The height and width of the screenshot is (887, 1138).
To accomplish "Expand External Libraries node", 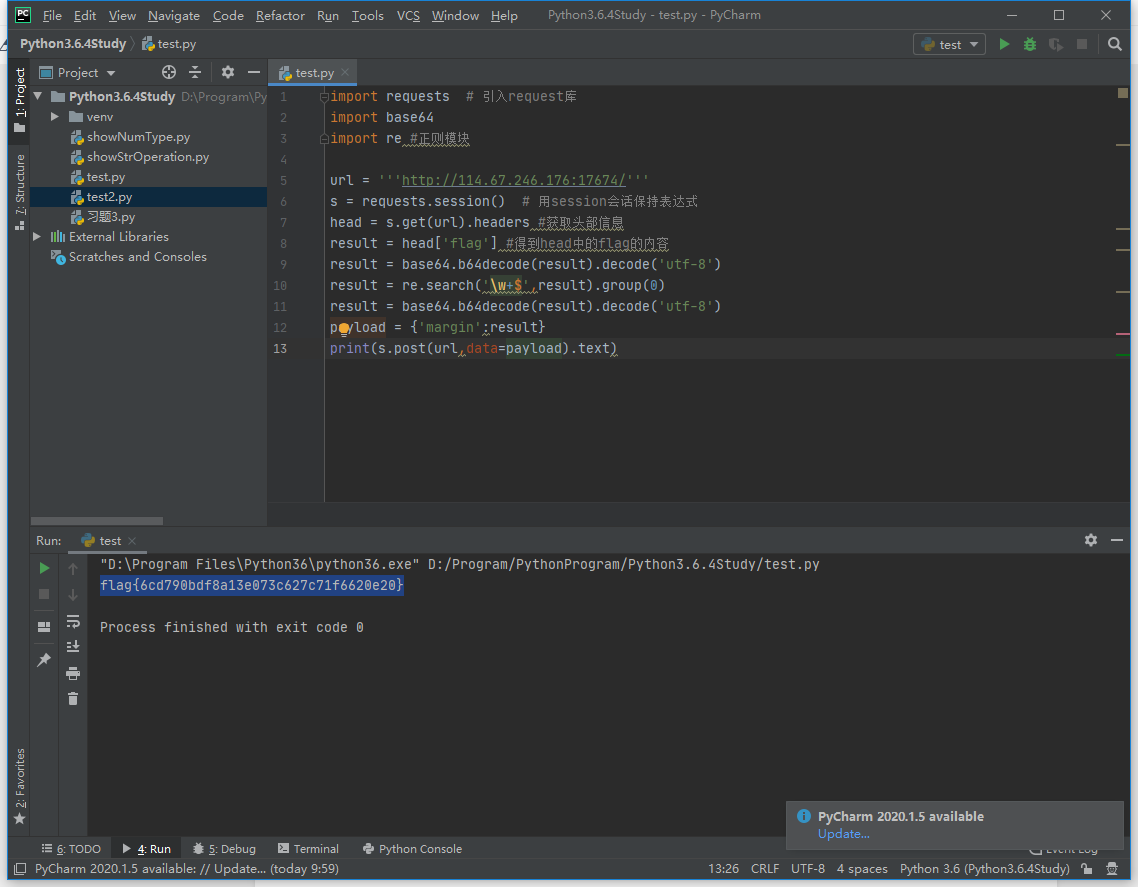I will (x=38, y=237).
